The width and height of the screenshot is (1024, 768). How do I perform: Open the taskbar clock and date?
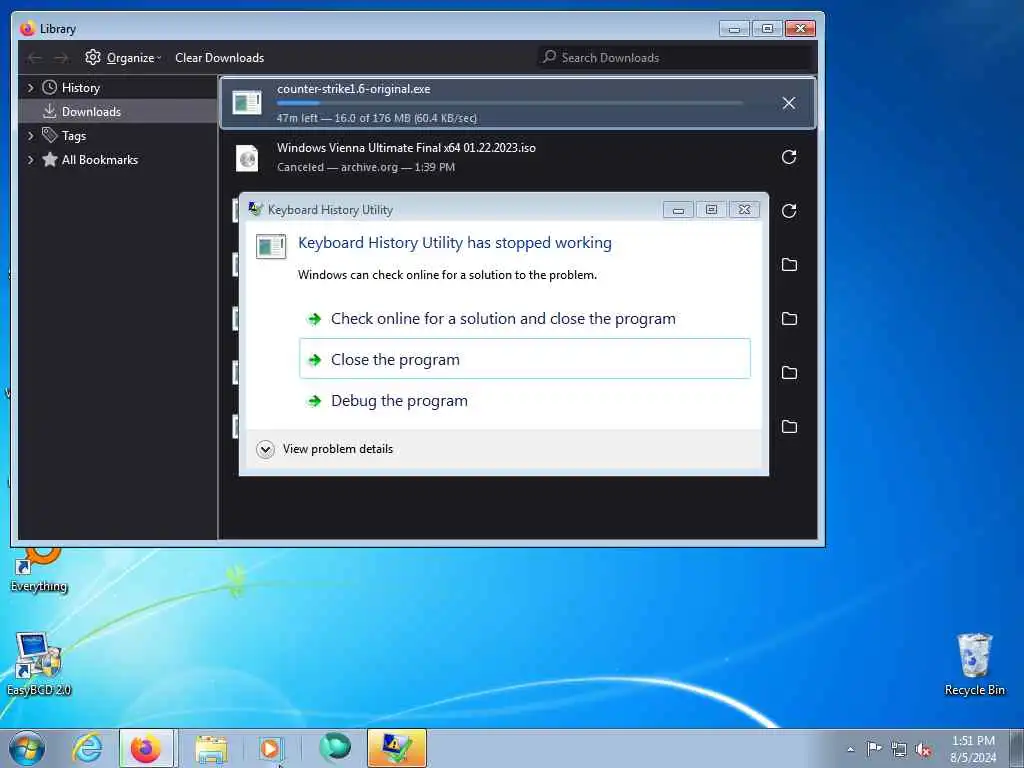(973, 749)
